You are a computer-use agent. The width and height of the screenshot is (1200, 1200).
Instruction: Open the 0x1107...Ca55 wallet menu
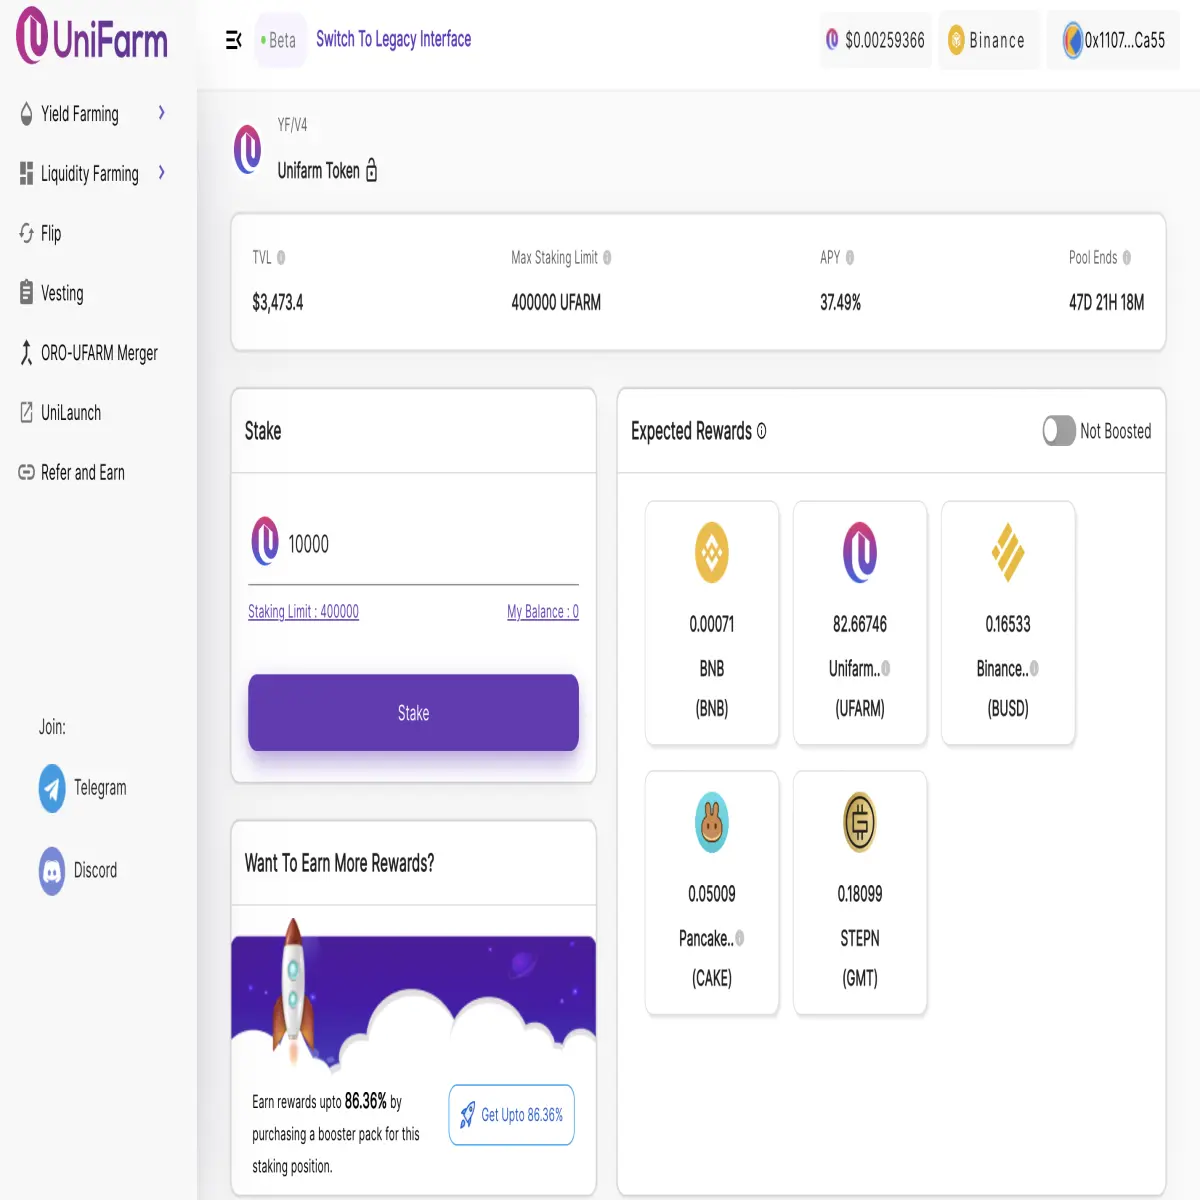click(x=1113, y=40)
